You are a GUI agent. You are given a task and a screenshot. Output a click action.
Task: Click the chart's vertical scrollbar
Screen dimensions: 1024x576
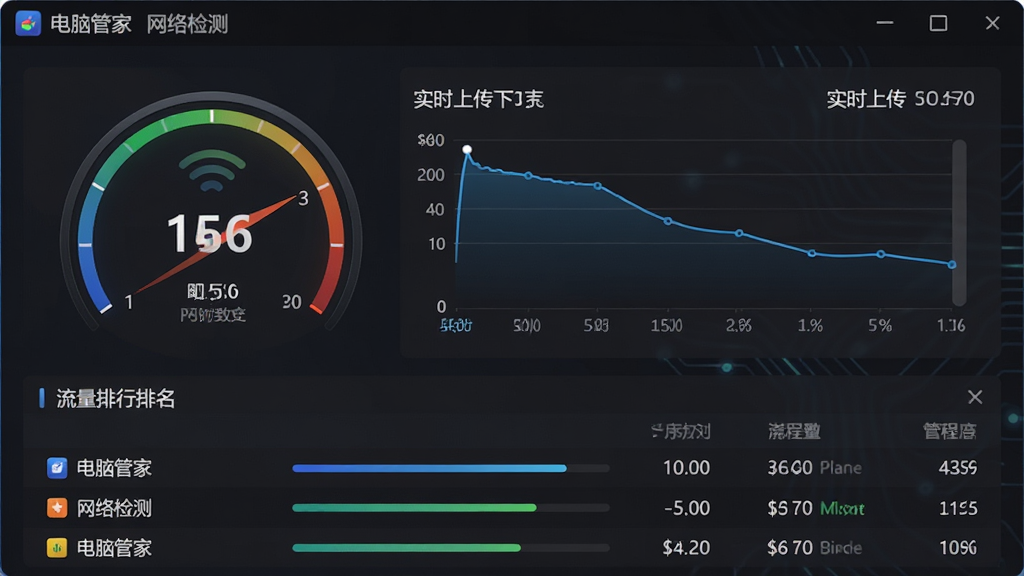tap(959, 222)
